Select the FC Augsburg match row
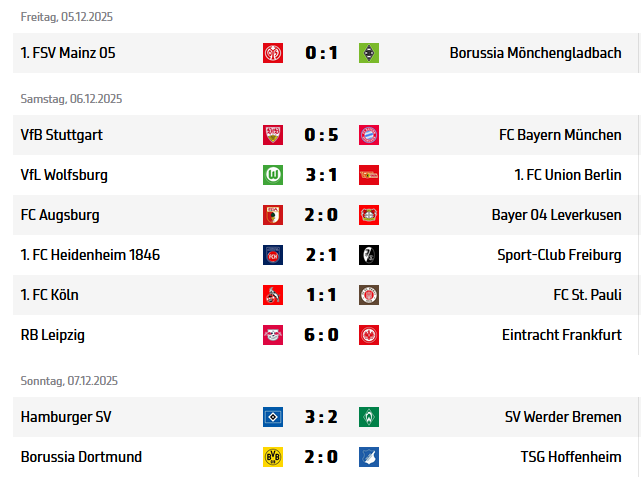The height and width of the screenshot is (498, 641). [x=150, y=215]
